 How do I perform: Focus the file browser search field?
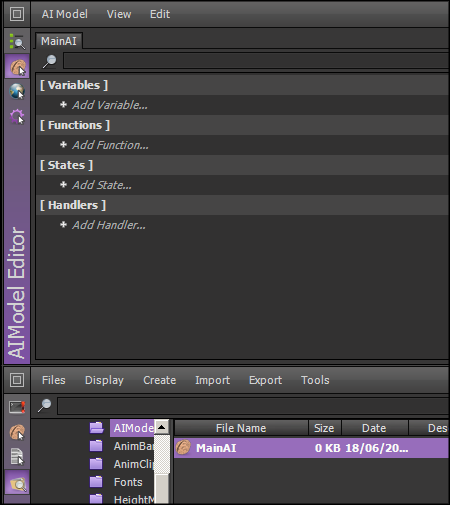[x=253, y=406]
